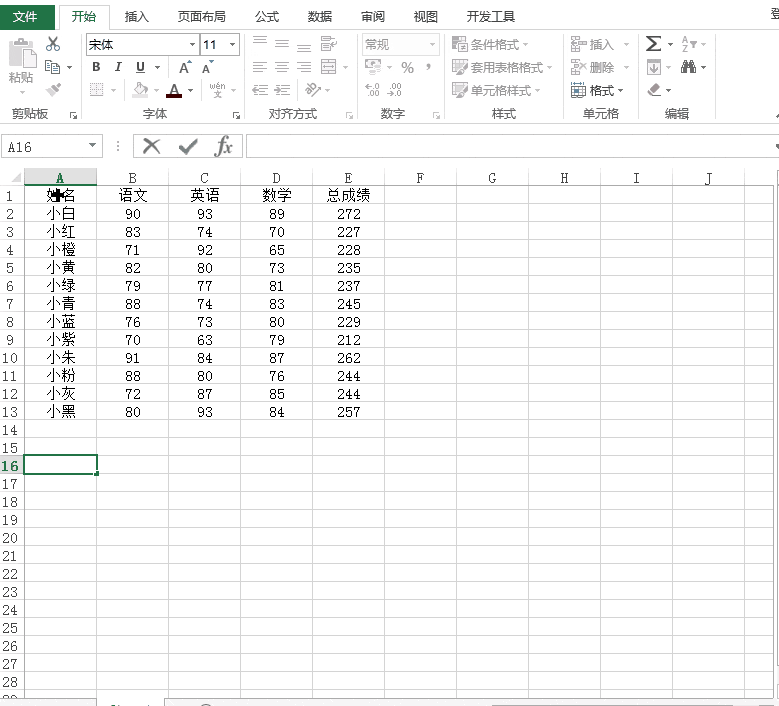Open Find & Select binoculars icon
Image resolution: width=779 pixels, height=706 pixels.
coord(688,67)
